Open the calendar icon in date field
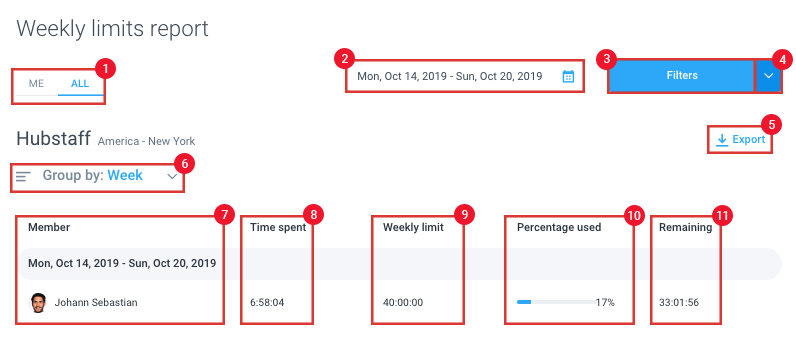This screenshot has width=796, height=360. tap(568, 77)
